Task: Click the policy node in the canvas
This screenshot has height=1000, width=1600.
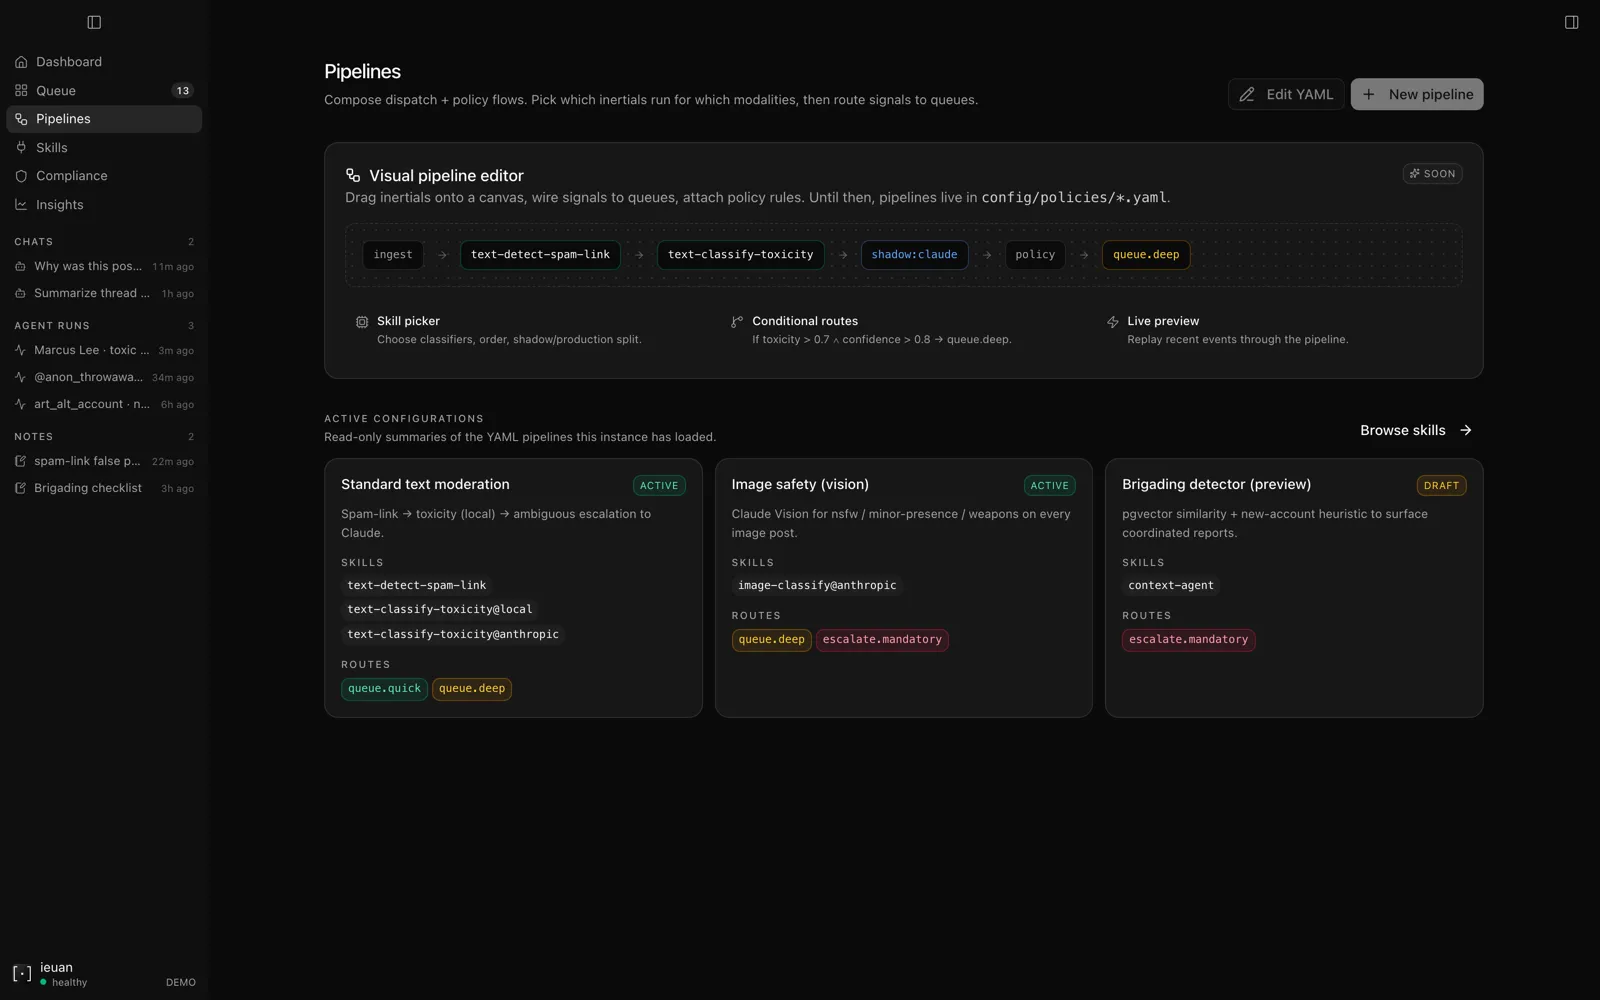Action: click(x=1035, y=255)
